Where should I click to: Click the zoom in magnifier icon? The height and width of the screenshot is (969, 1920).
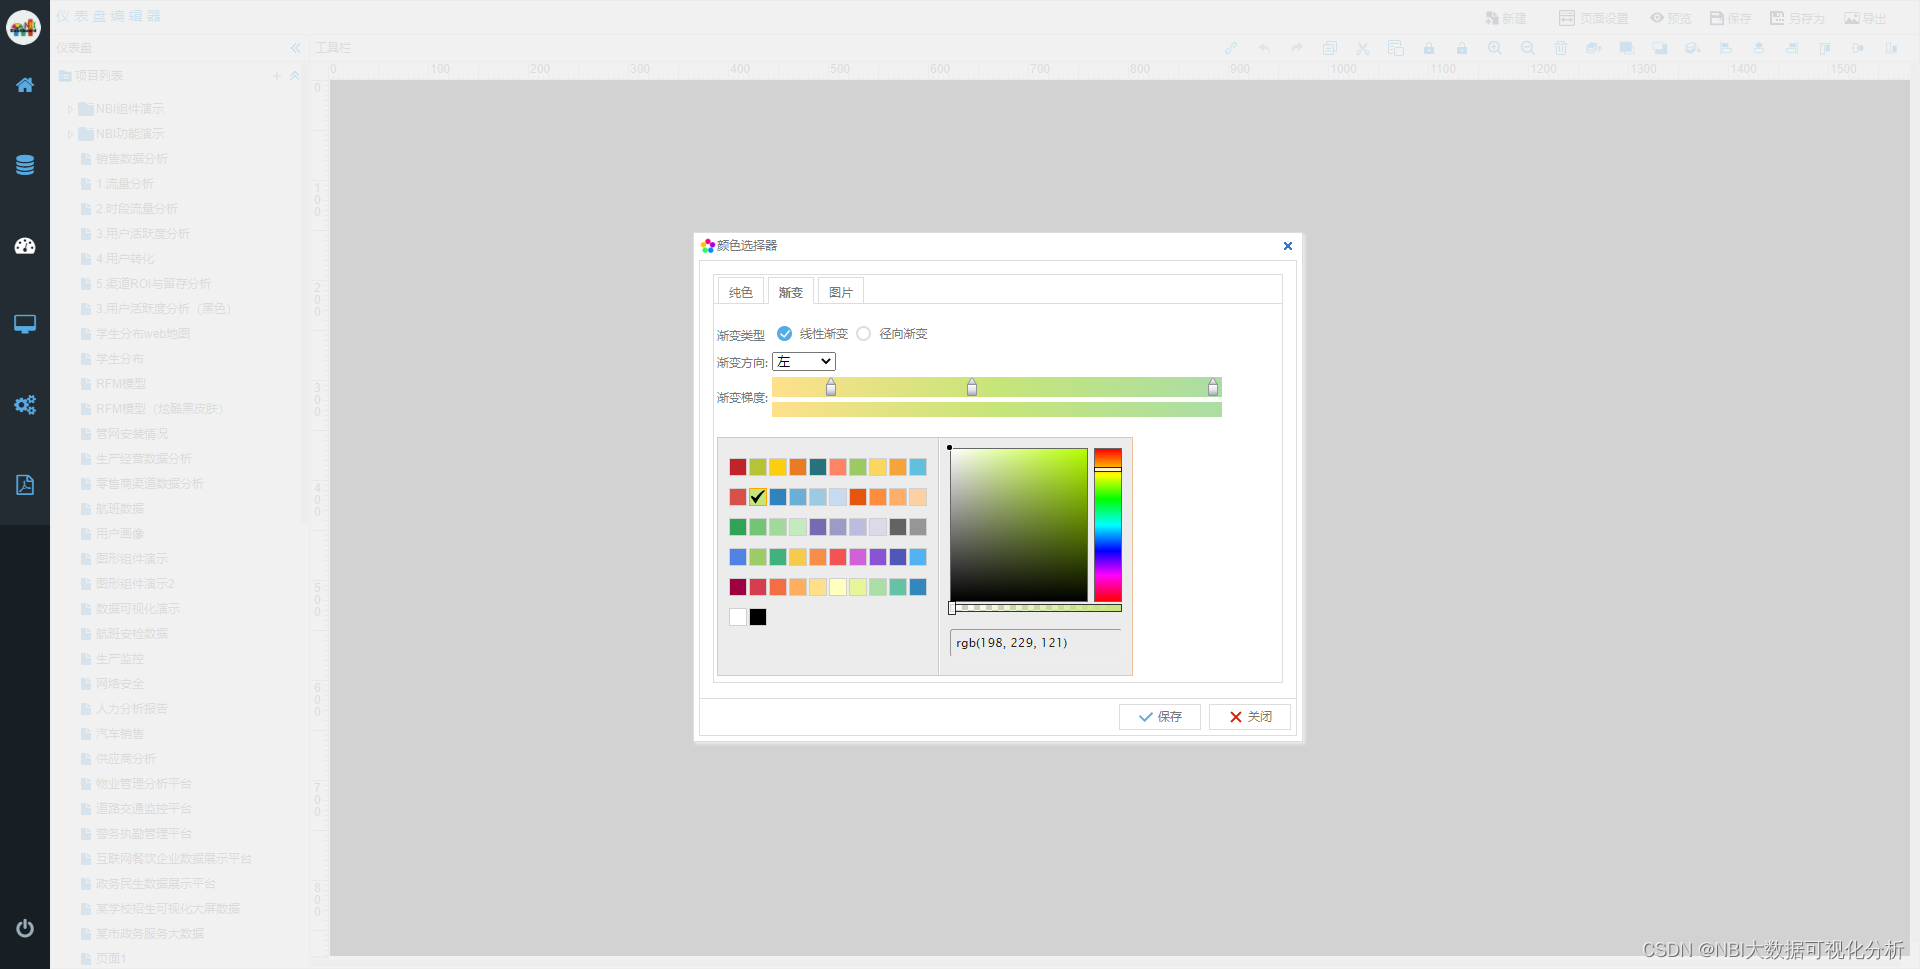click(x=1495, y=48)
